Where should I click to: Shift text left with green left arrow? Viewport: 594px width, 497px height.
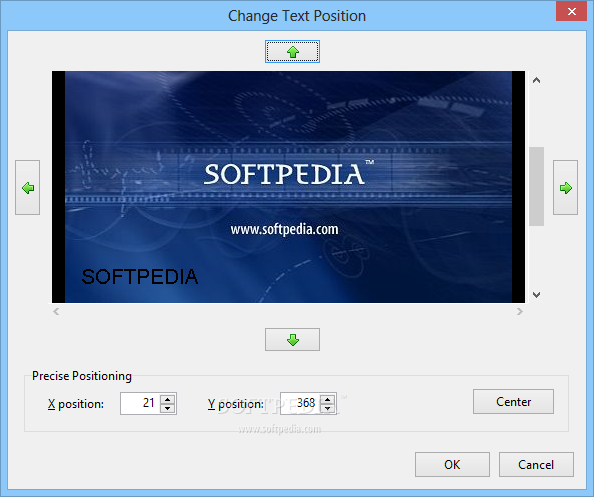pyautogui.click(x=27, y=188)
